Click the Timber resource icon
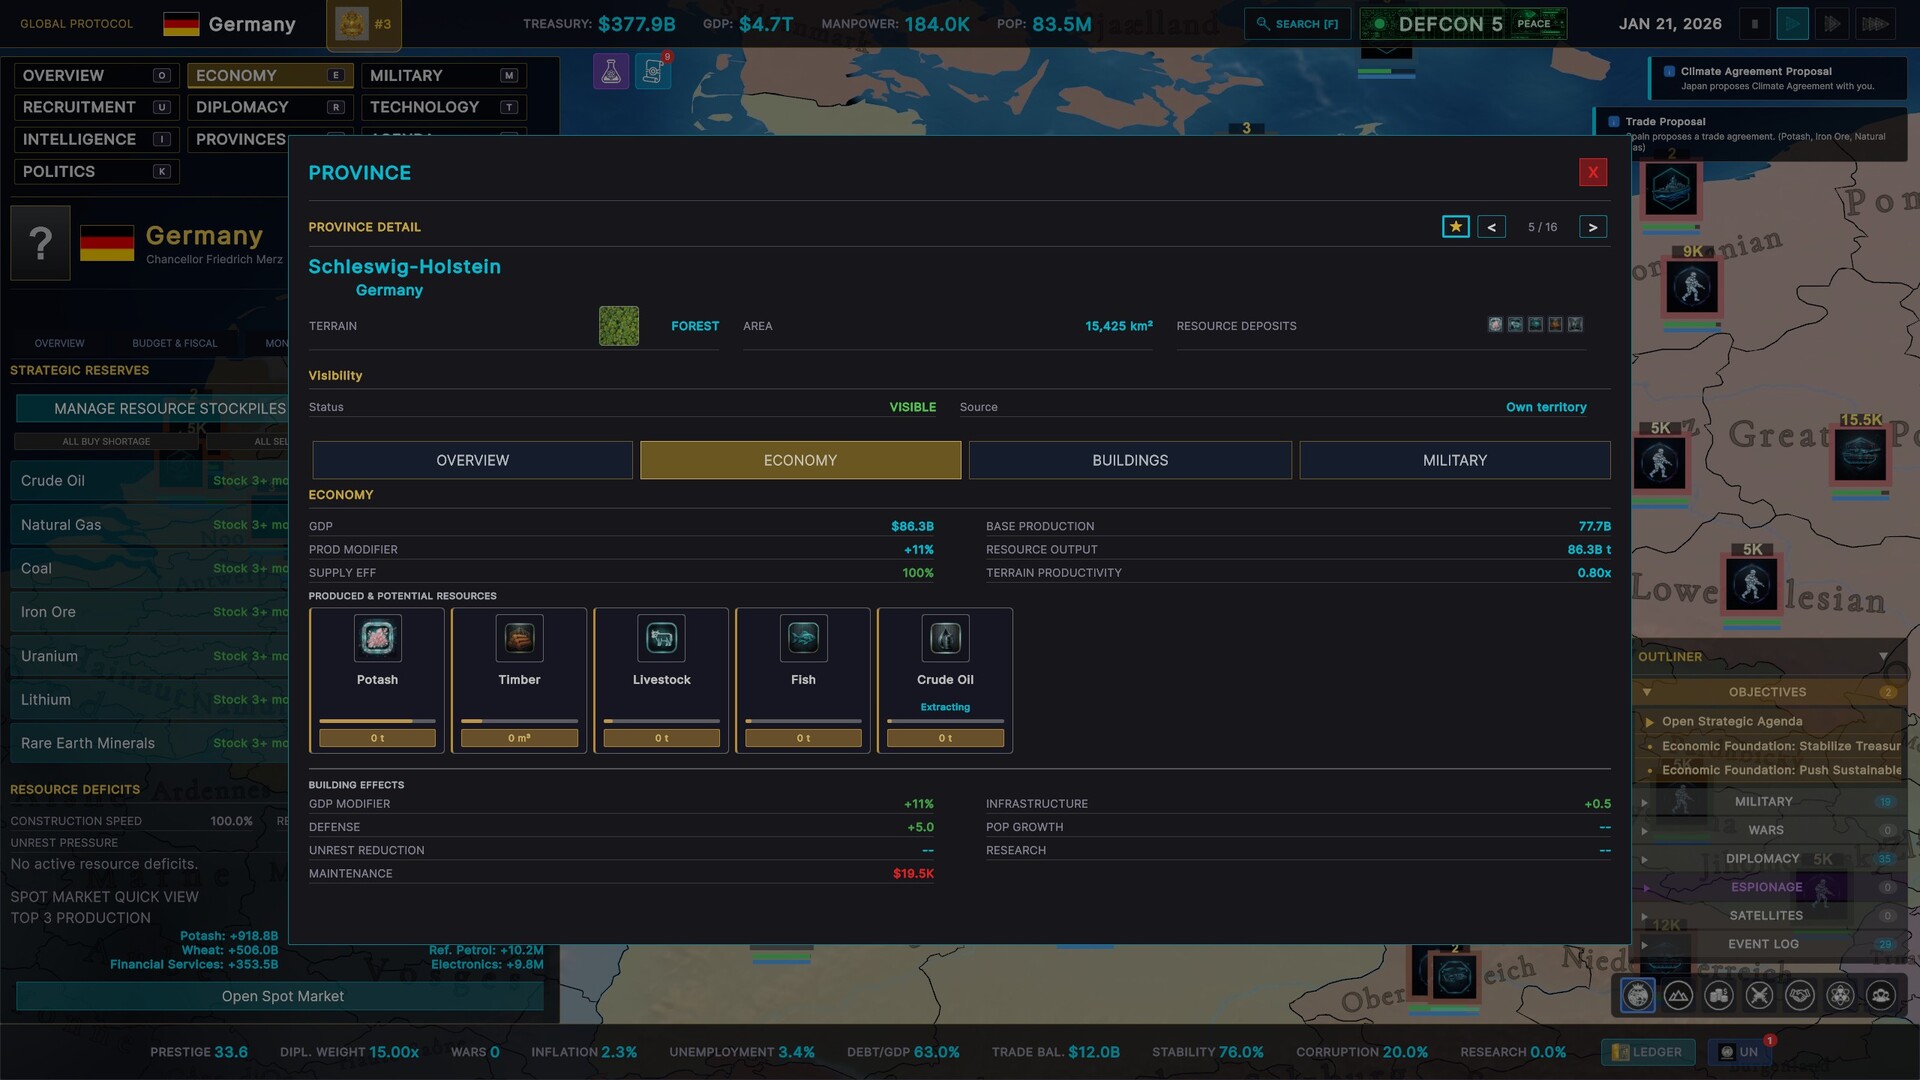This screenshot has height=1080, width=1920. pyautogui.click(x=519, y=638)
